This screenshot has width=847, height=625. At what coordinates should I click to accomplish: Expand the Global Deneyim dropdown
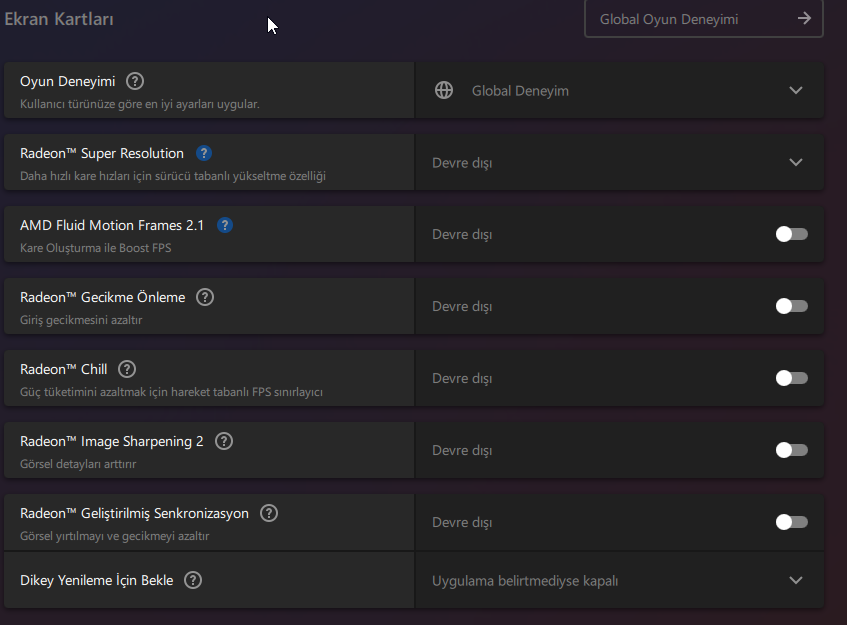[x=796, y=90]
